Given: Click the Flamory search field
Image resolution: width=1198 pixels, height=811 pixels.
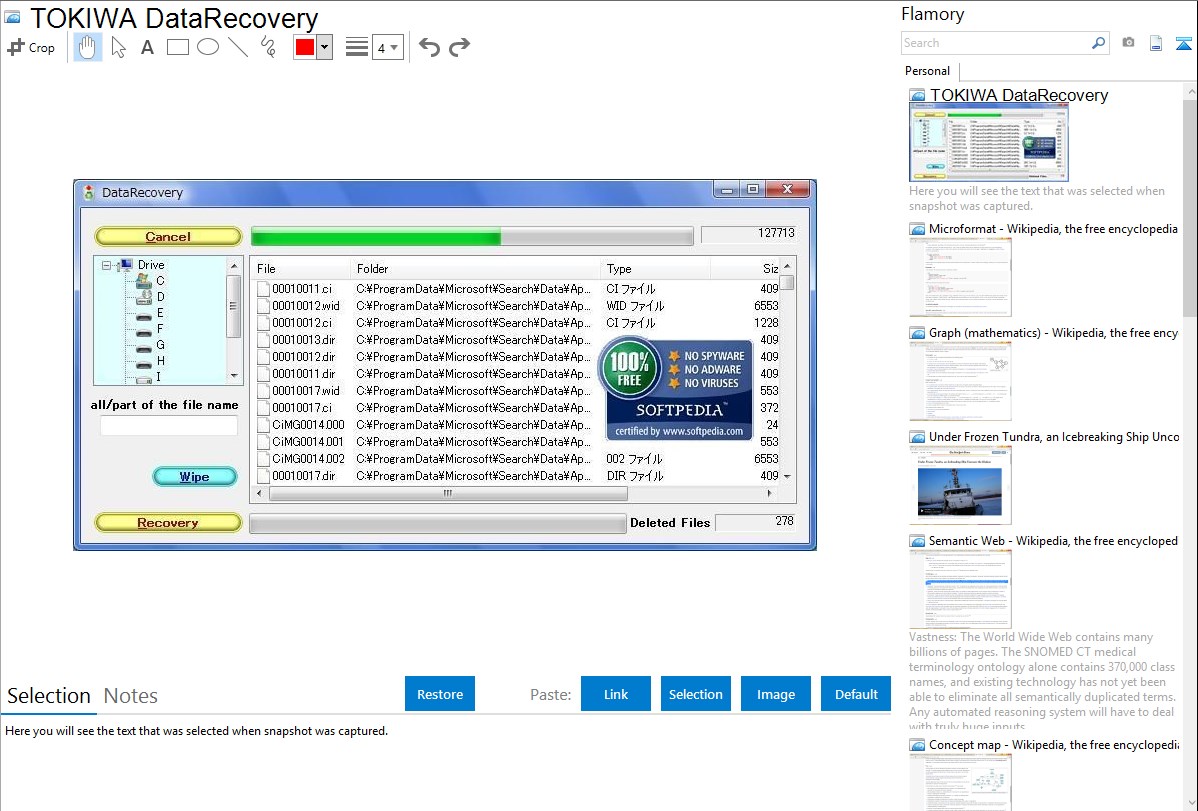Looking at the screenshot, I should (995, 43).
